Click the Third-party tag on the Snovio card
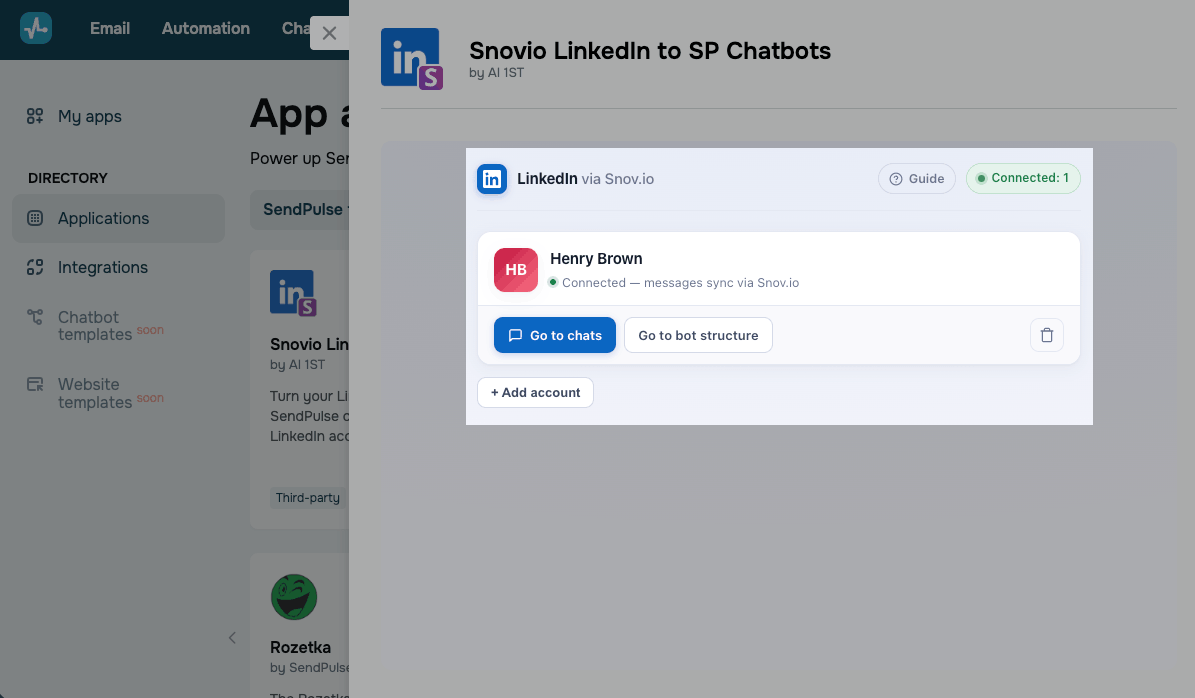The width and height of the screenshot is (1195, 698). [x=308, y=498]
